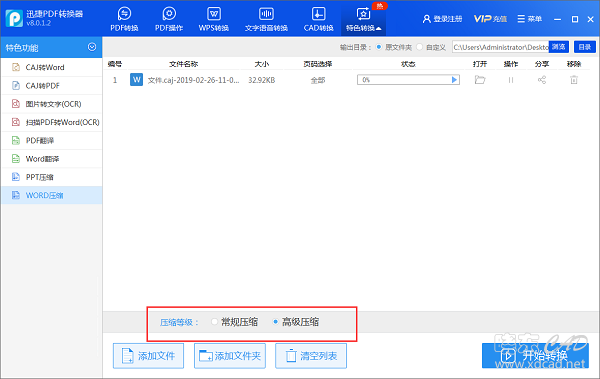Choose the 自定义 output directory option

(420, 47)
